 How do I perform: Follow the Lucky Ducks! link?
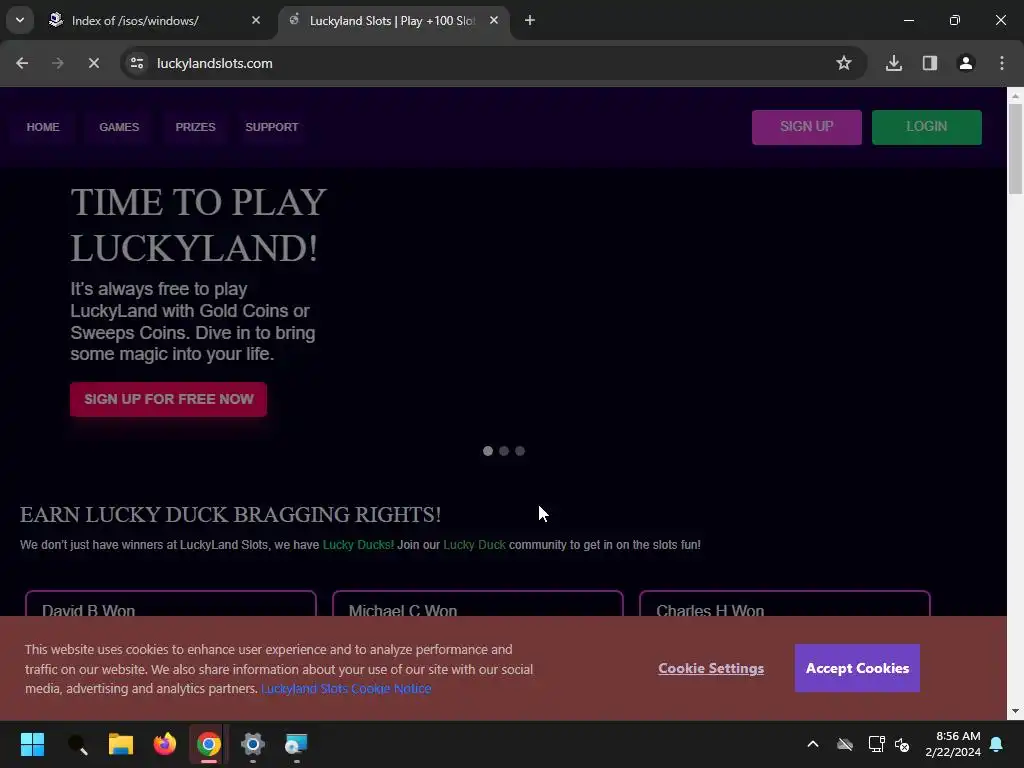(x=358, y=545)
